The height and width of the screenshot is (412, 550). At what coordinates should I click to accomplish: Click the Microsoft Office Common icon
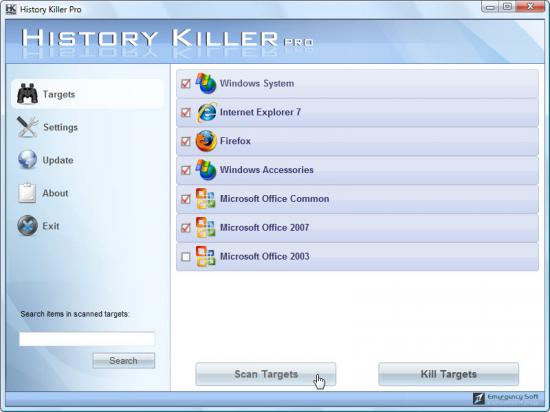click(206, 198)
